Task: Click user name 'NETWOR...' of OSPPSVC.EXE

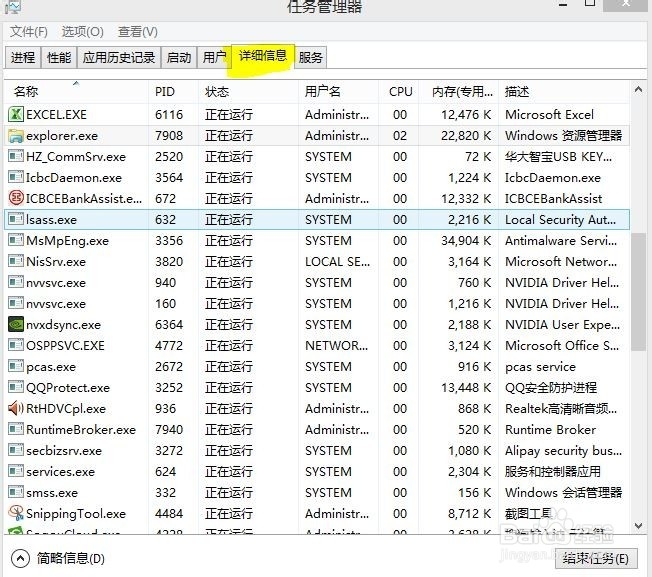Action: 336,345
